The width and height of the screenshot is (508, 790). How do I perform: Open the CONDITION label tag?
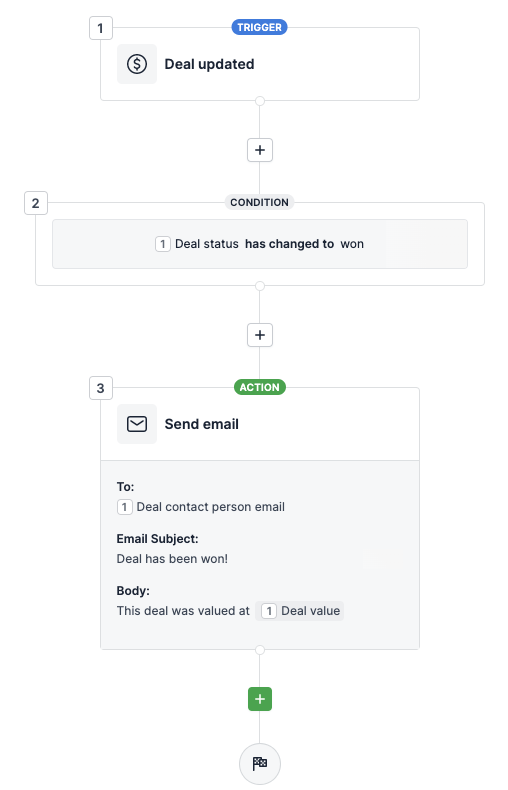(x=260, y=202)
